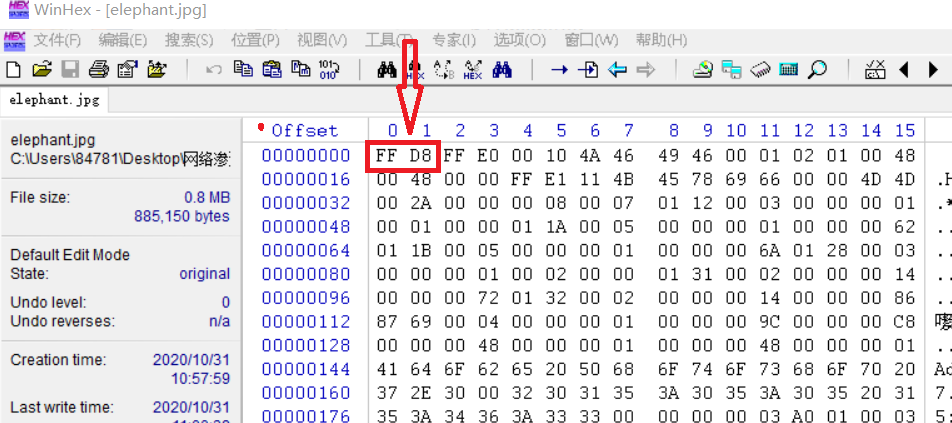Image resolution: width=952 pixels, height=423 pixels.
Task: Click the creation time 10:57:59 value
Action: coord(200,379)
